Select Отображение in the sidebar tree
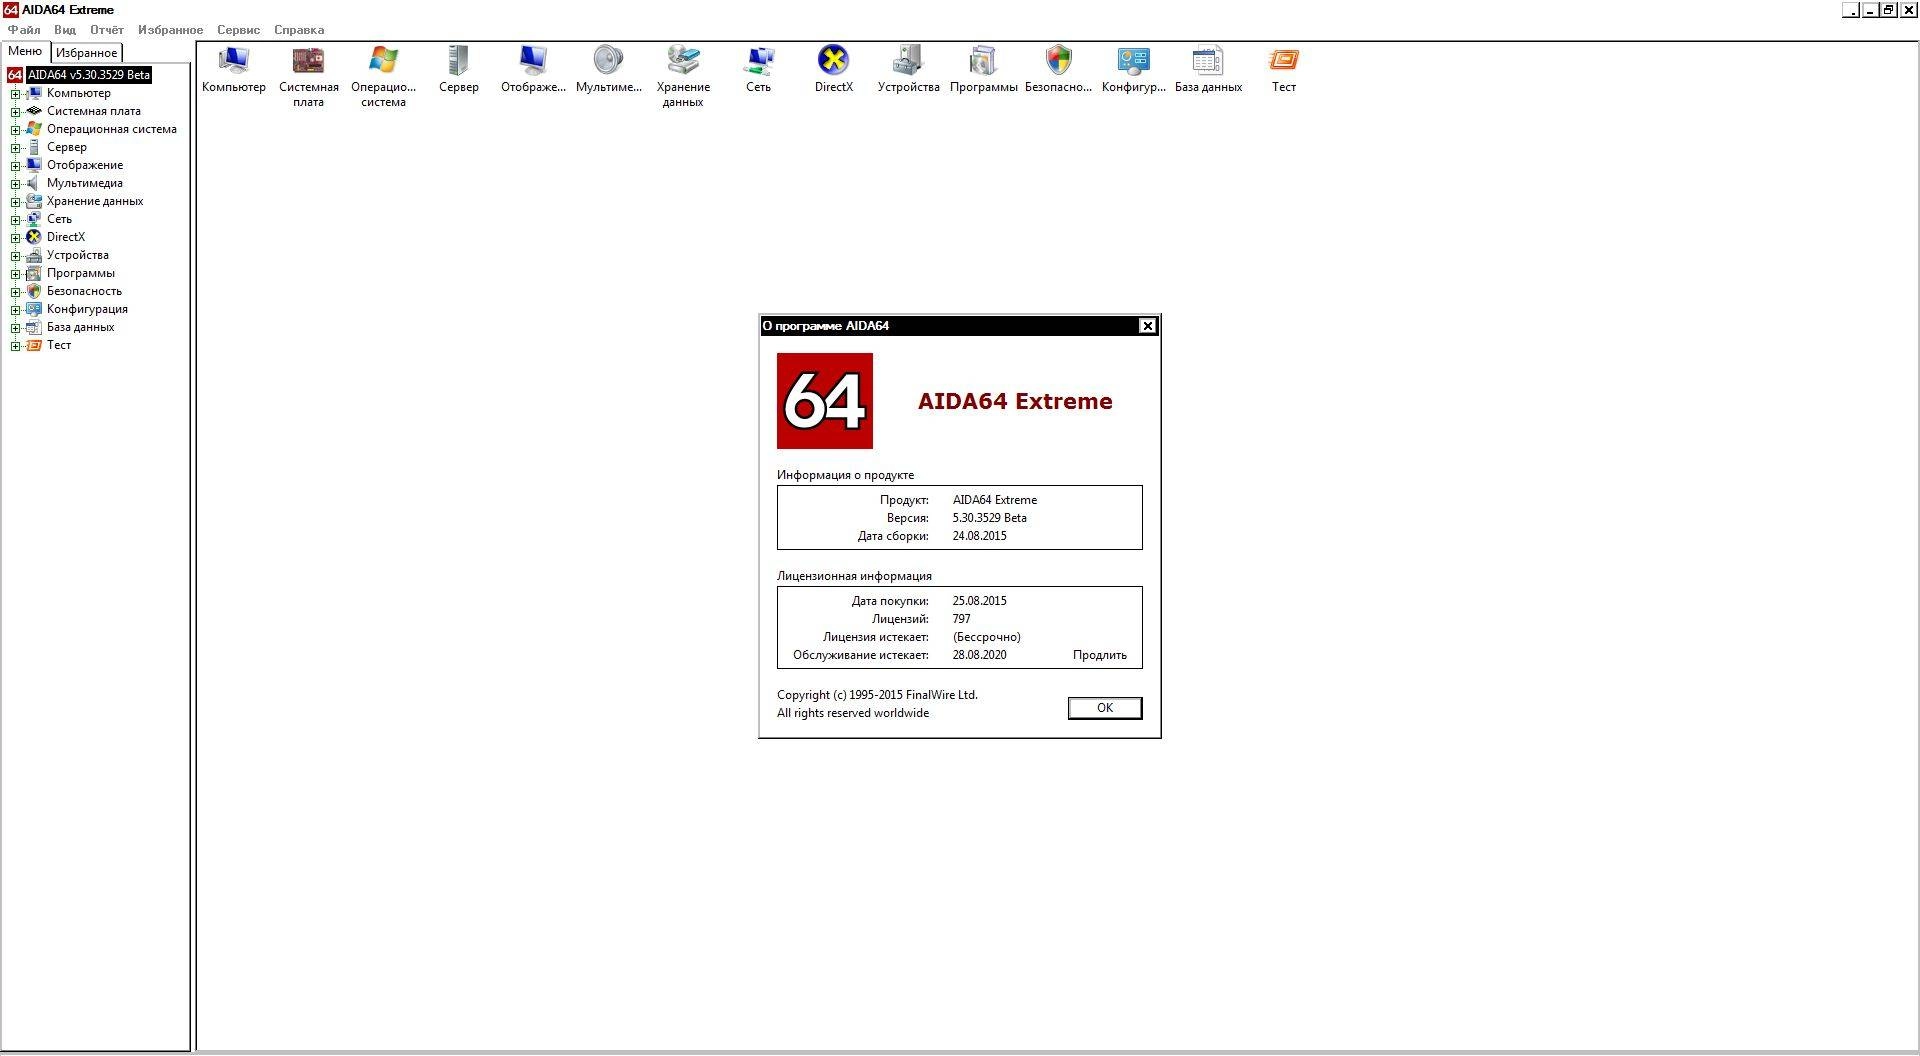The height and width of the screenshot is (1056, 1920). pyautogui.click(x=84, y=165)
